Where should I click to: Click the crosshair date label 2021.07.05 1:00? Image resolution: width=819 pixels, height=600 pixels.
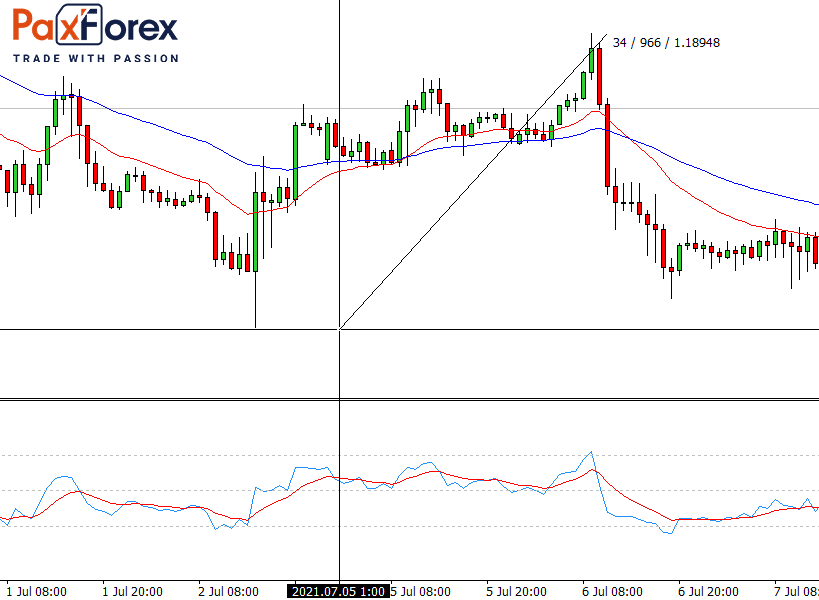click(x=339, y=591)
